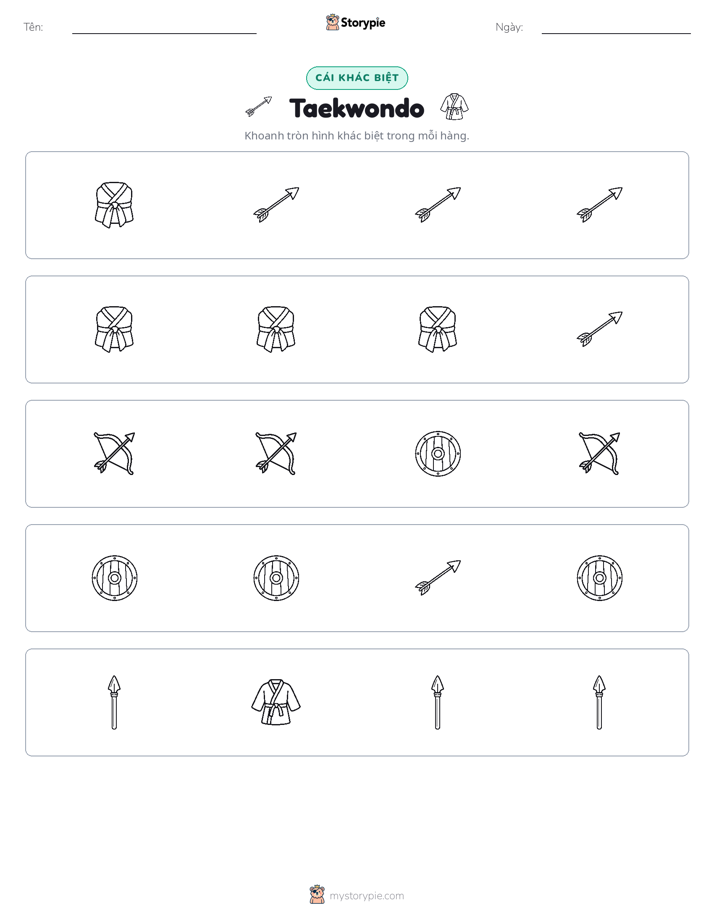
Task: Click the Taekwondo title heading
Action: pos(356,108)
